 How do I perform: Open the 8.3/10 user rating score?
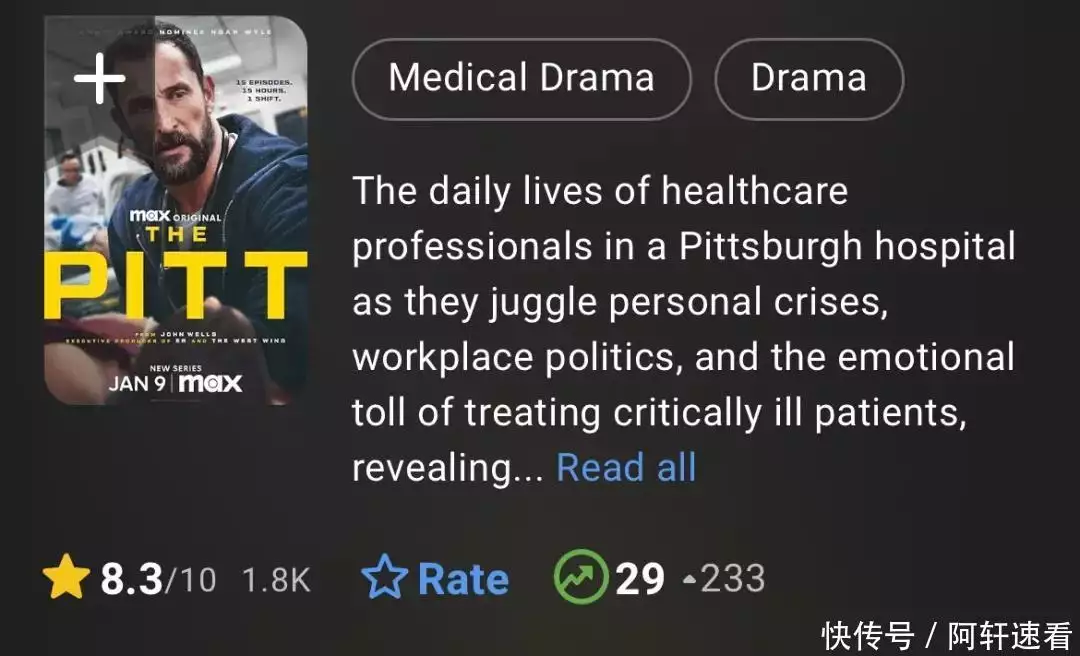click(x=158, y=579)
